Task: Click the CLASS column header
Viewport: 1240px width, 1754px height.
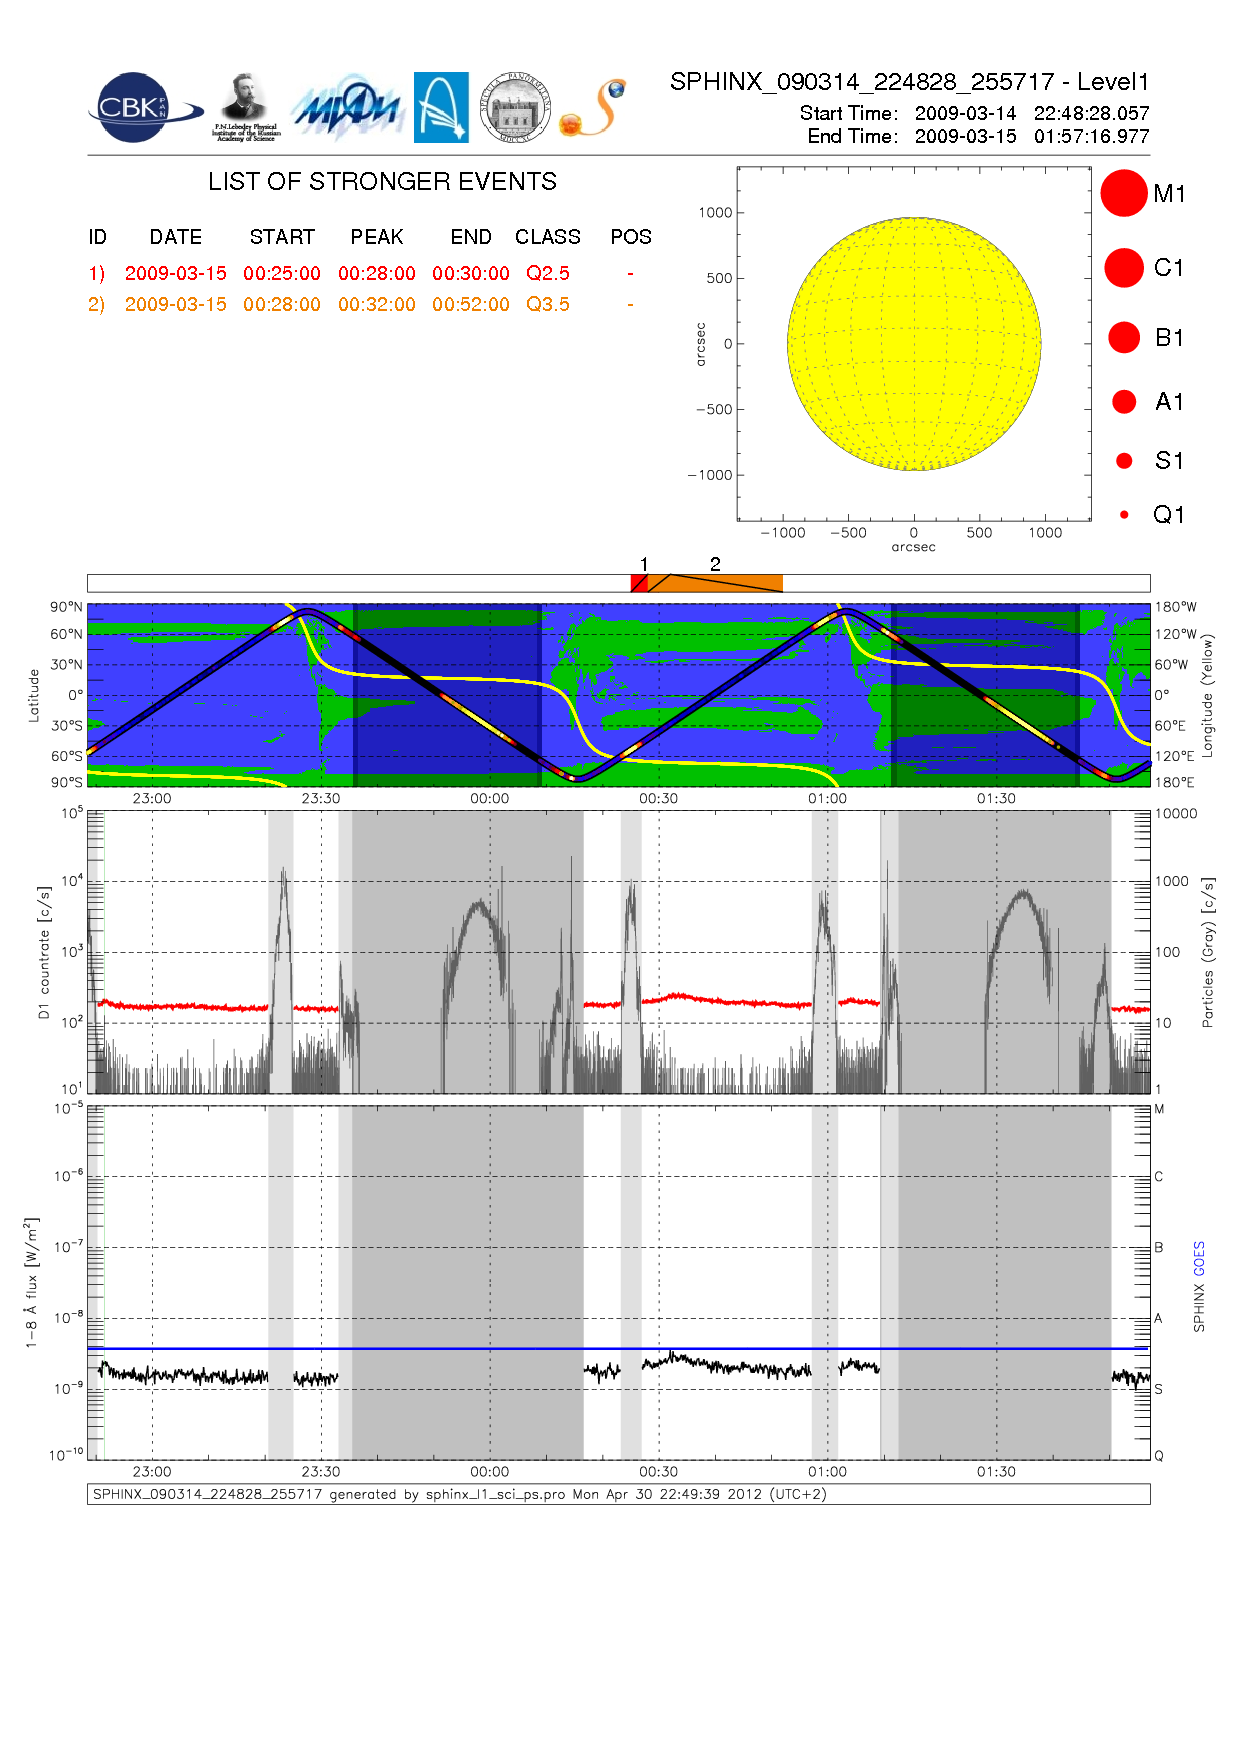Action: pyautogui.click(x=547, y=237)
